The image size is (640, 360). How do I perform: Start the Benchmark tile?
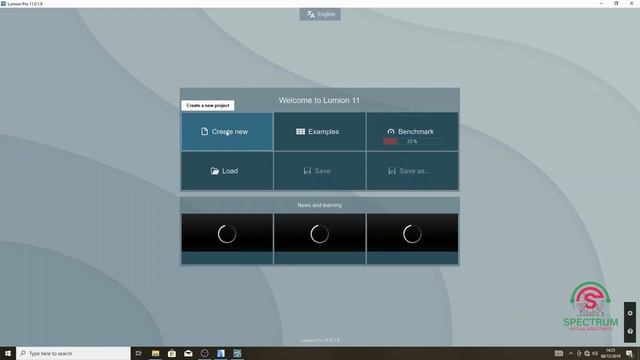pyautogui.click(x=412, y=132)
